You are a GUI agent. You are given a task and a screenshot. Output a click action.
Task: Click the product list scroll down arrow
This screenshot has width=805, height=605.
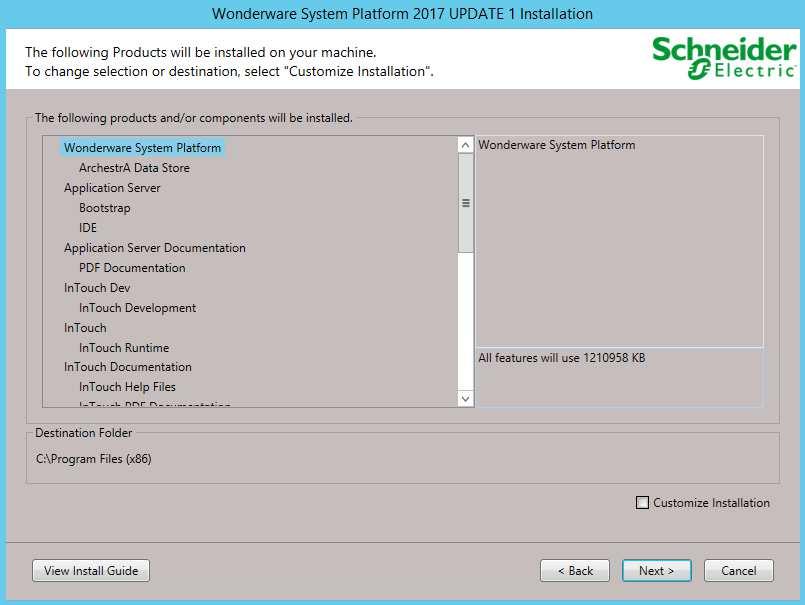tap(465, 399)
